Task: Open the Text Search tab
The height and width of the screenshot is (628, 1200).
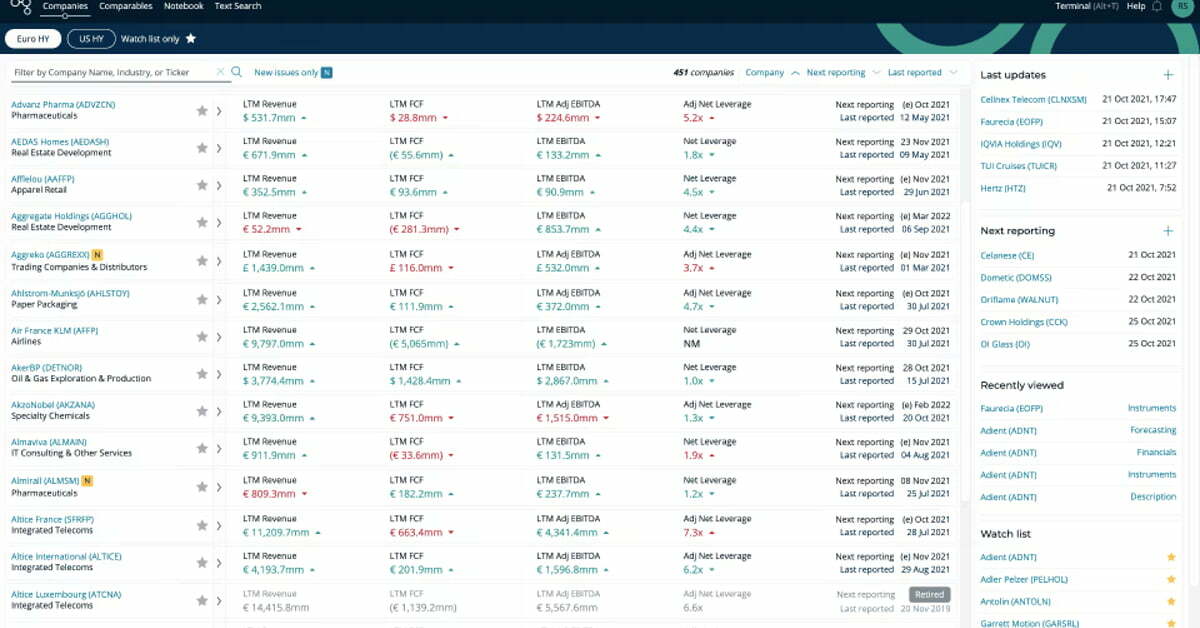Action: tap(238, 6)
